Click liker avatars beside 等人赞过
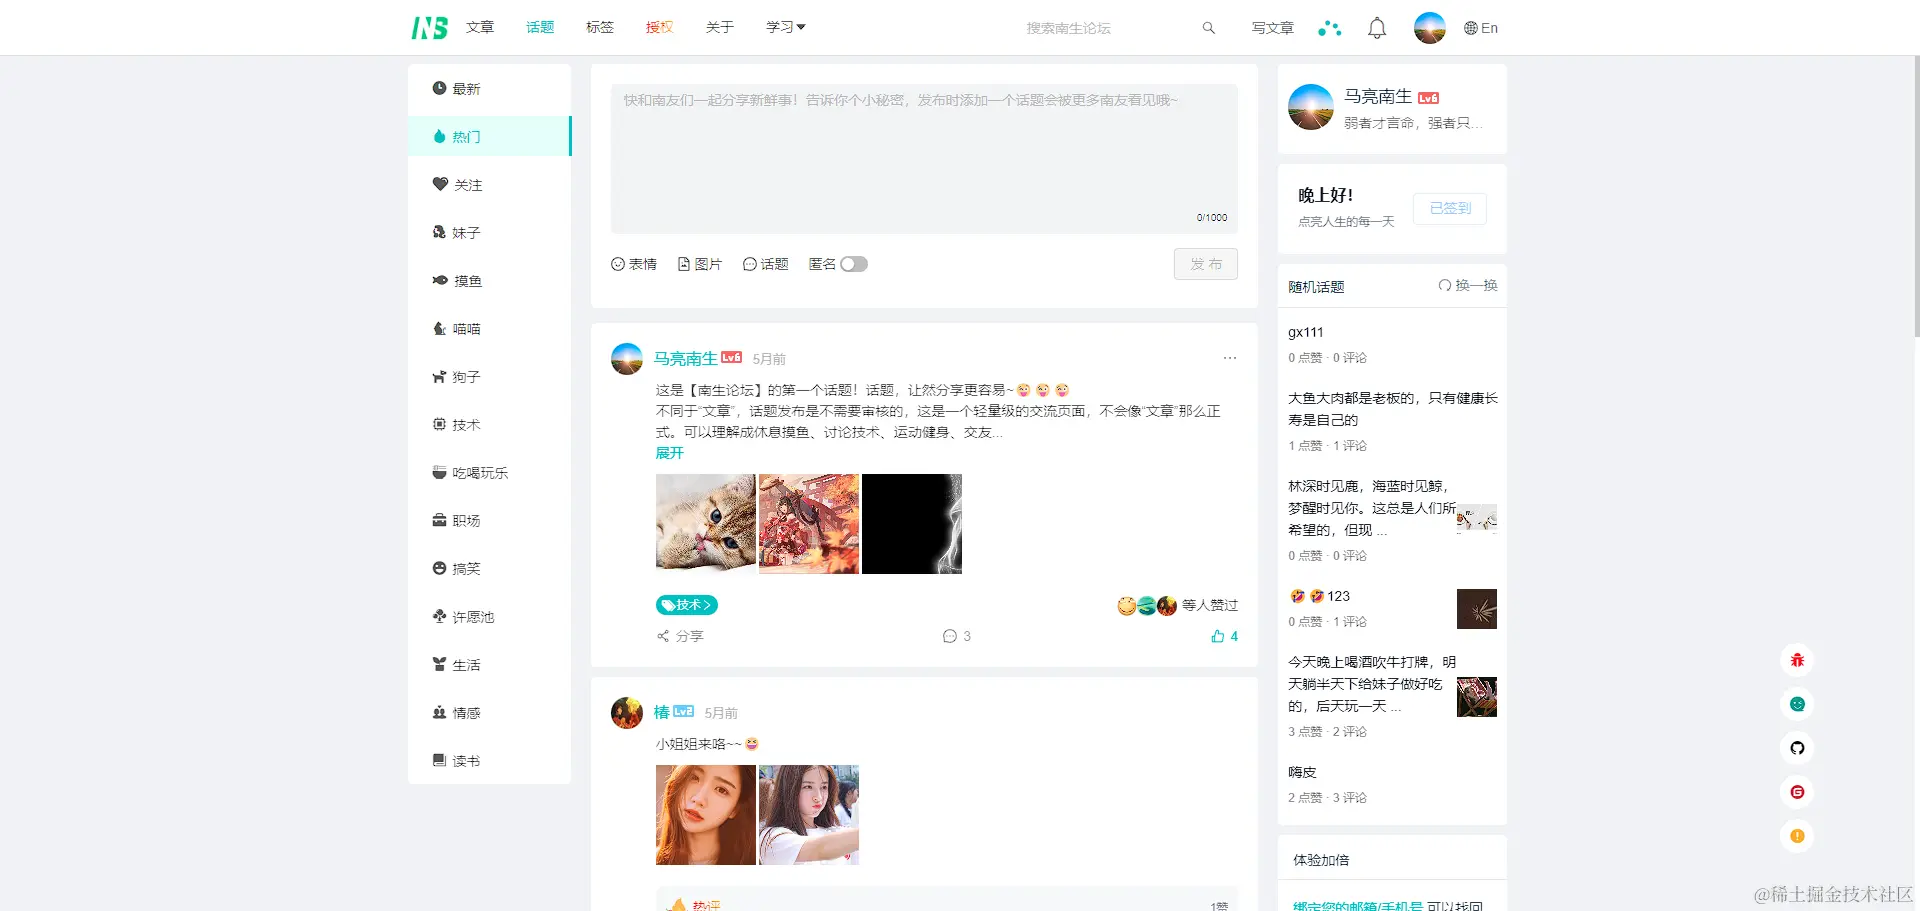 (x=1147, y=605)
